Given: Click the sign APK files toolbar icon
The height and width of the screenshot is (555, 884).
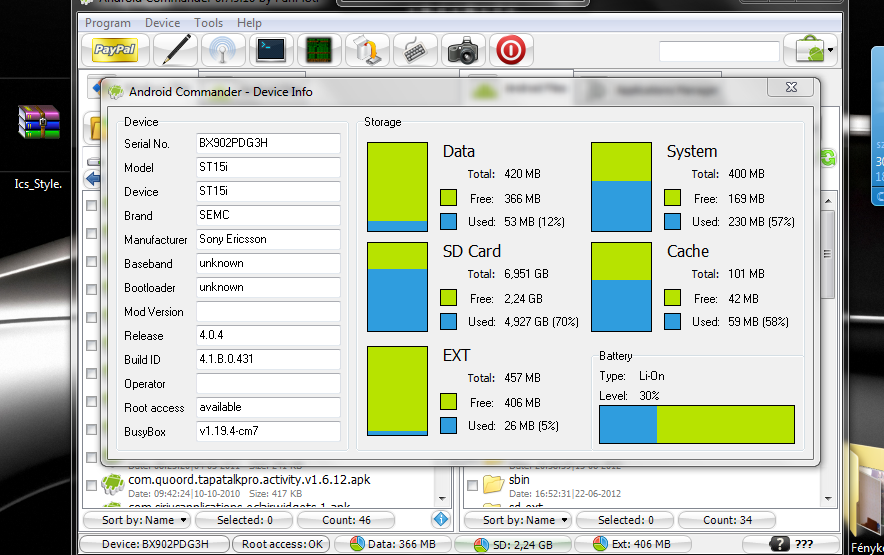Looking at the screenshot, I should (x=366, y=50).
